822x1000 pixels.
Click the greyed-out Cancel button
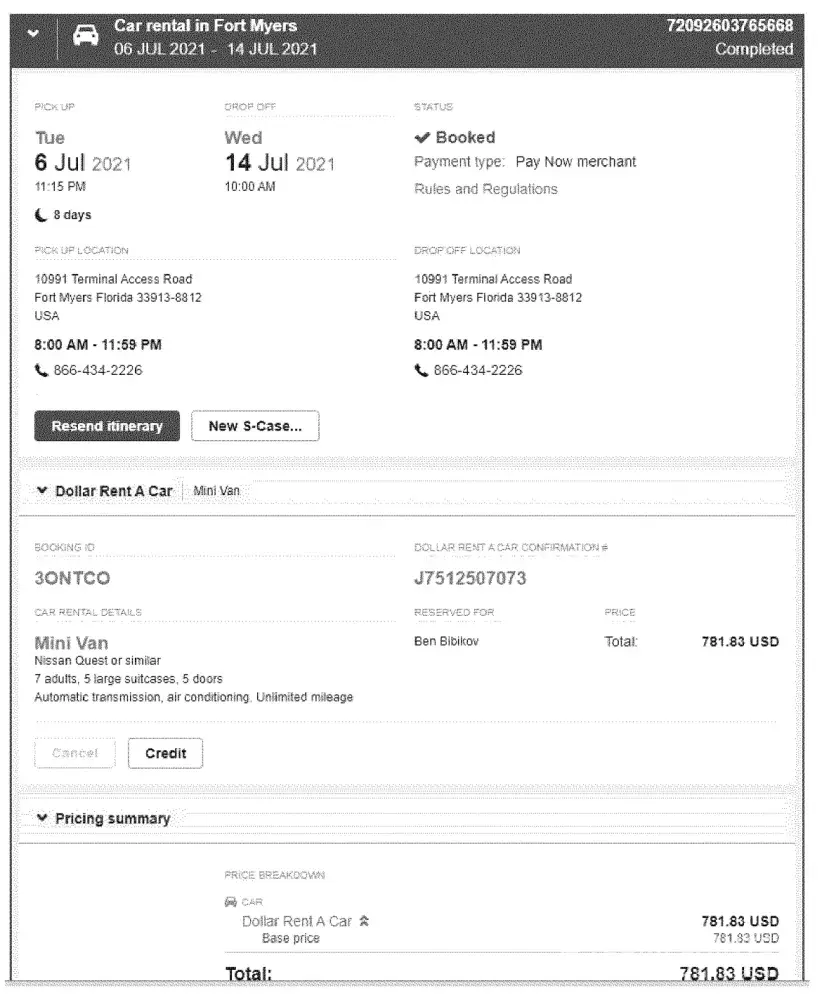pos(75,754)
